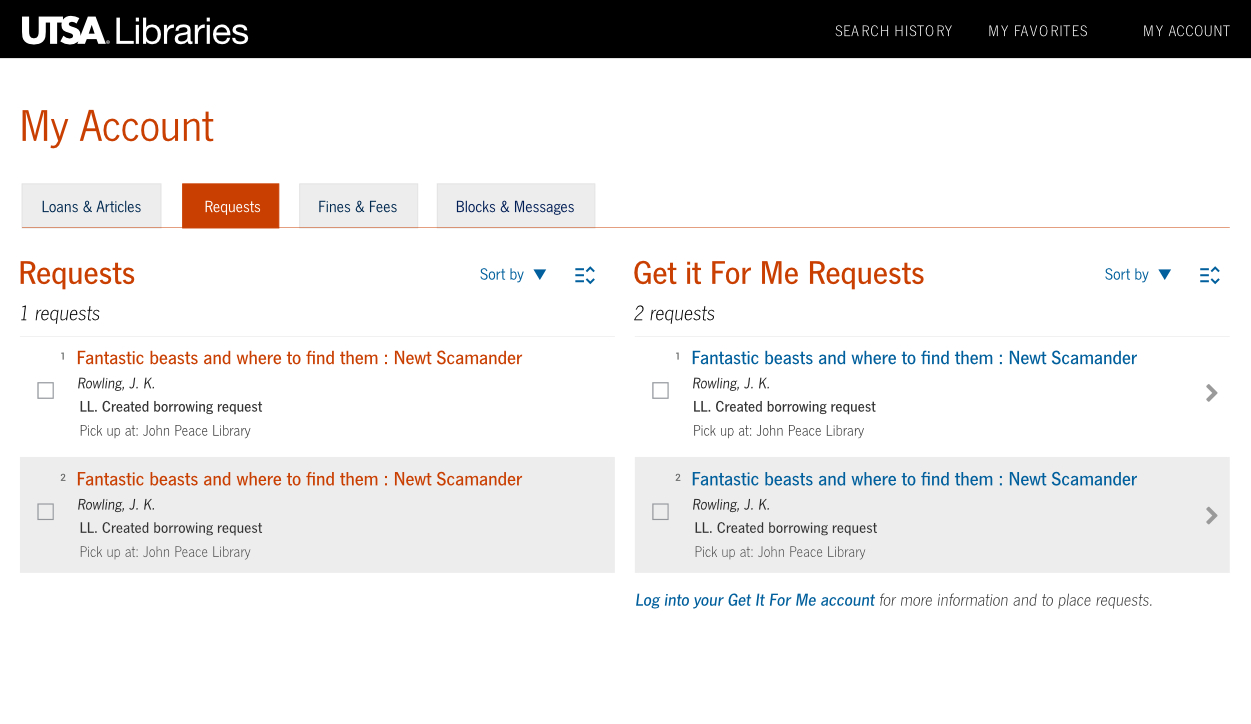Click the Sort by triangle in Get it For Me column
The height and width of the screenshot is (724, 1251).
pyautogui.click(x=1164, y=274)
